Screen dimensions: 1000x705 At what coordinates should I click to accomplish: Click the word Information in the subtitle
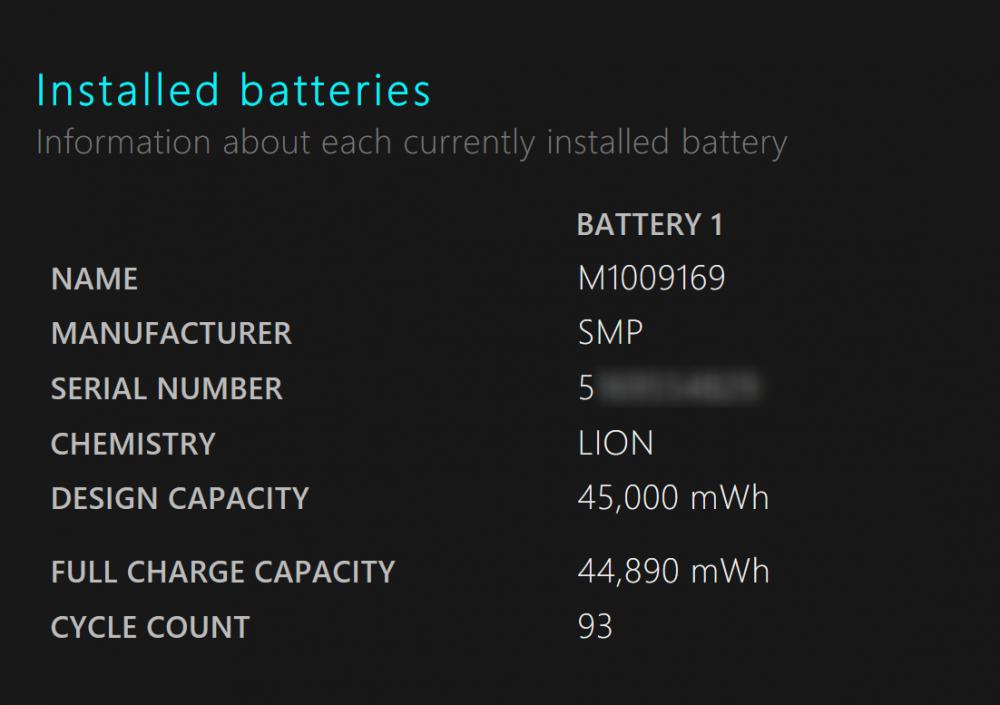click(123, 142)
